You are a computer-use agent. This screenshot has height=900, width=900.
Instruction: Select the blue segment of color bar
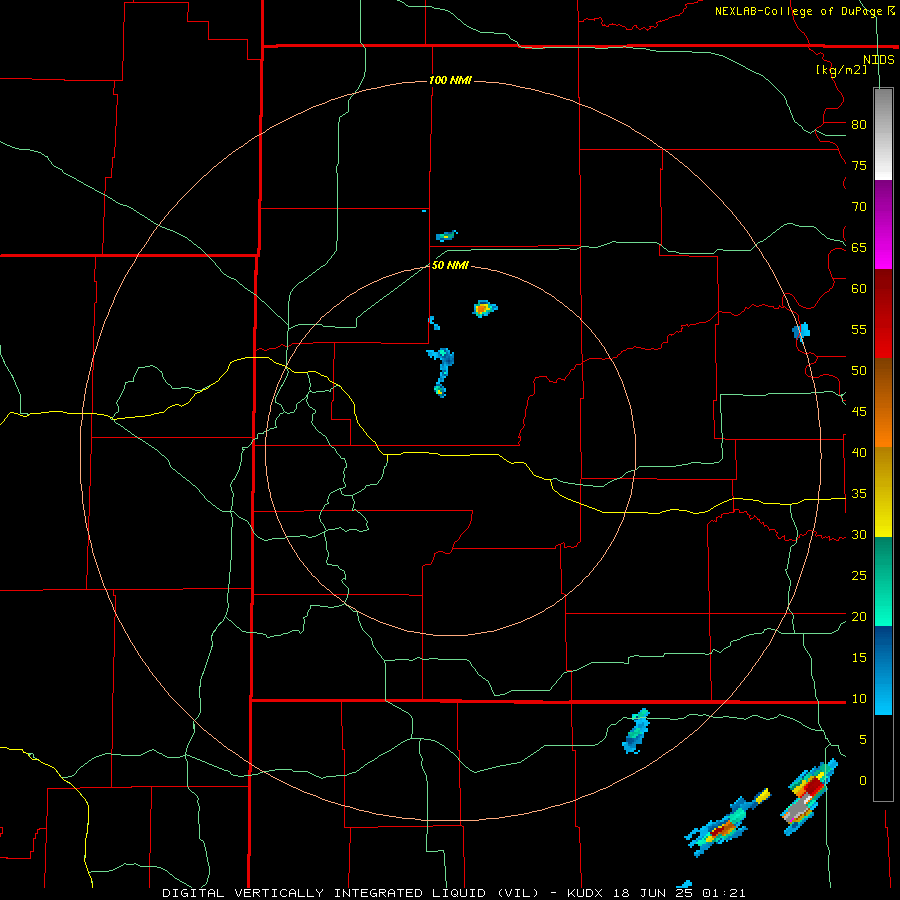click(x=883, y=670)
